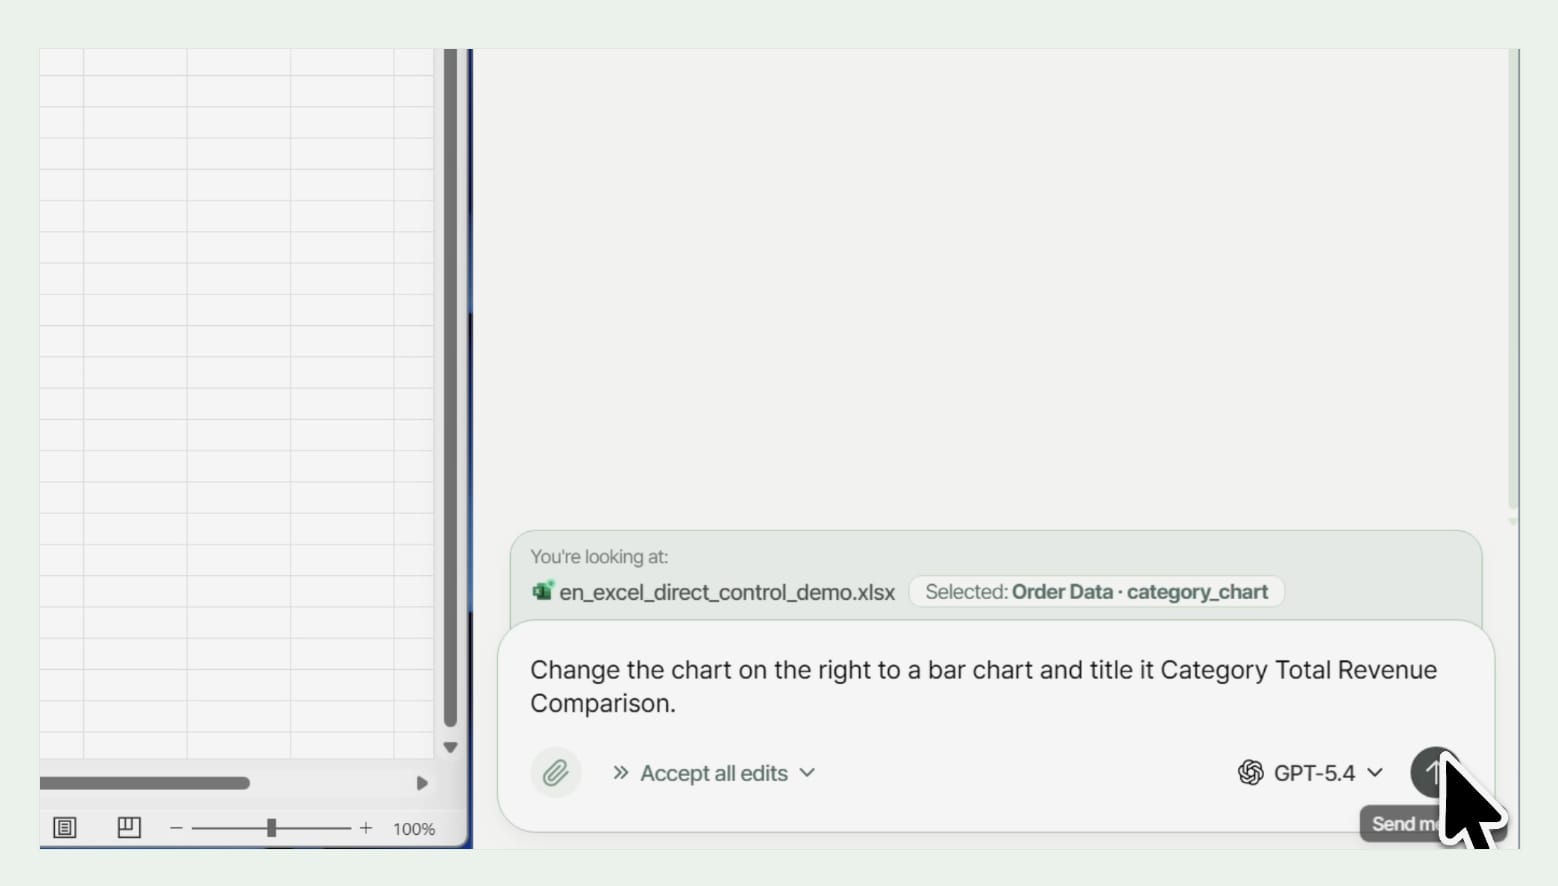Expand the chevron beside Accept all edits
The width and height of the screenshot is (1558, 886).
pyautogui.click(x=808, y=773)
